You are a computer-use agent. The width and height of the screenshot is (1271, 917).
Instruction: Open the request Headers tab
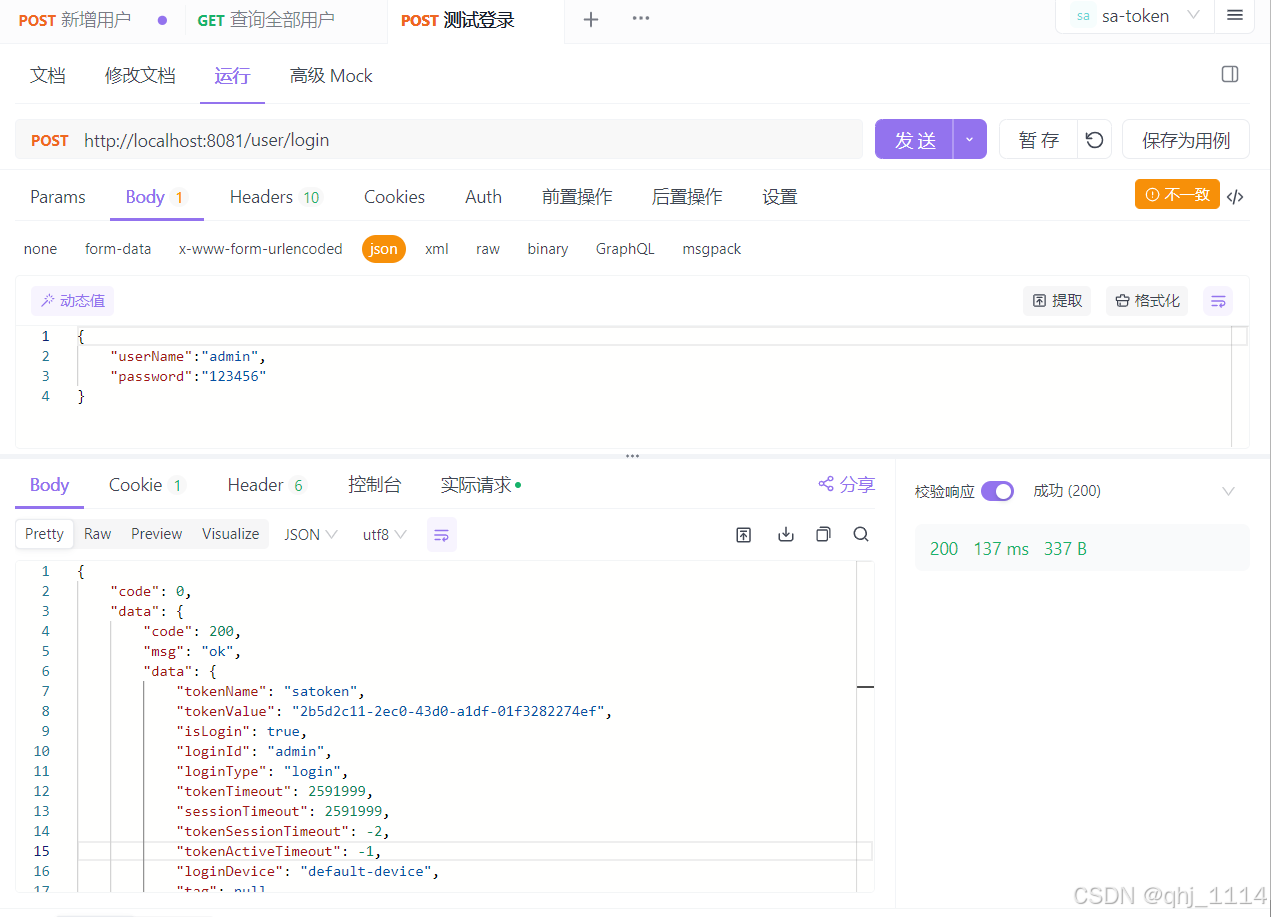click(x=275, y=197)
